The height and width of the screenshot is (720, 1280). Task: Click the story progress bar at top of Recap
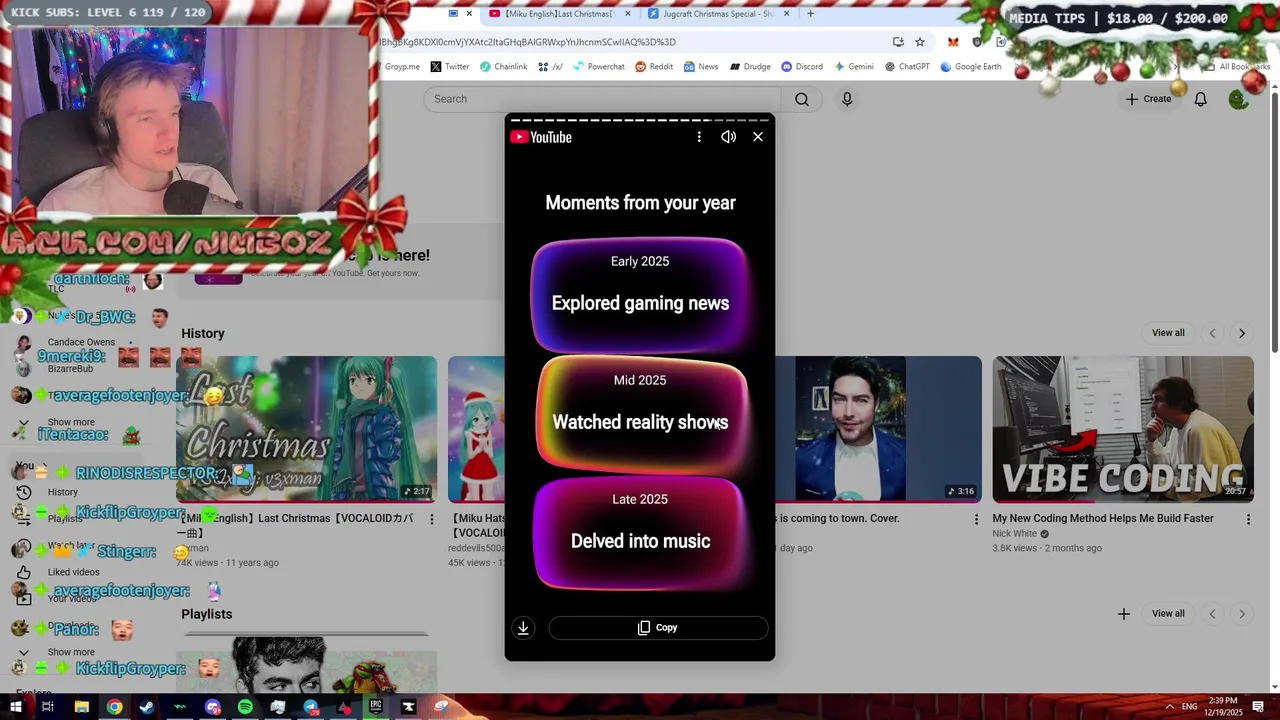640,120
